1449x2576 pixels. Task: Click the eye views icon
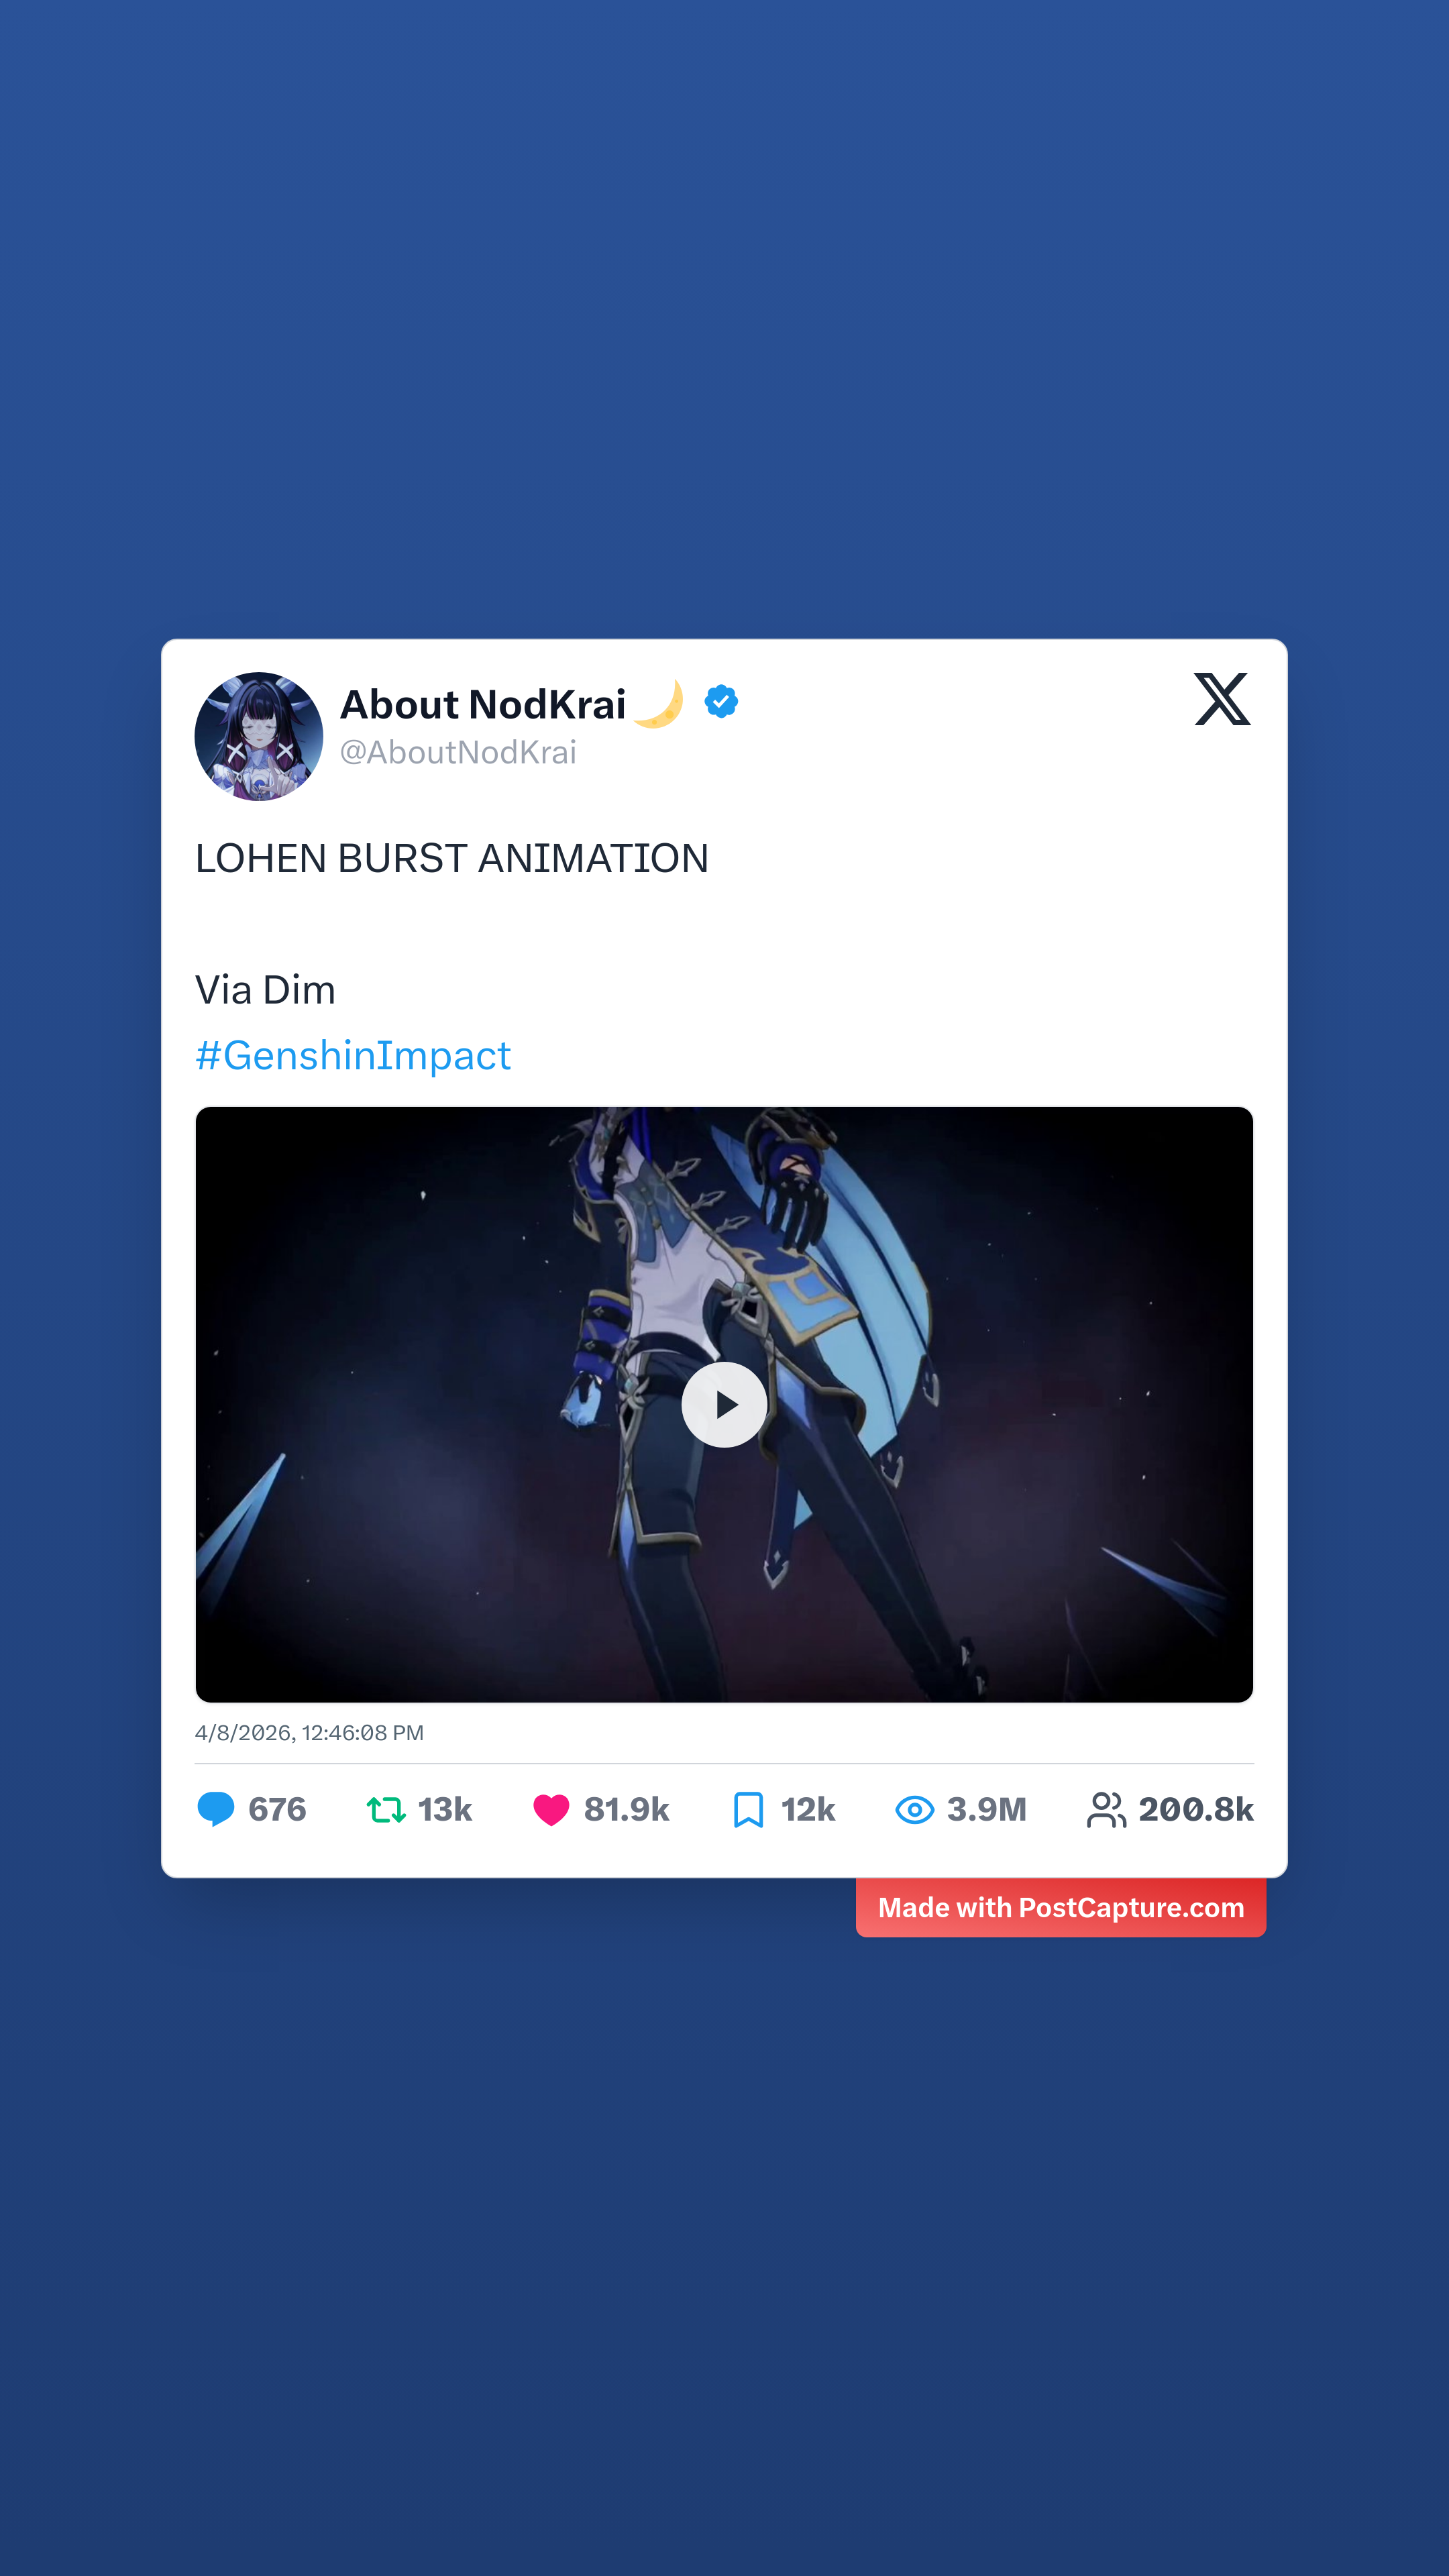[914, 1809]
